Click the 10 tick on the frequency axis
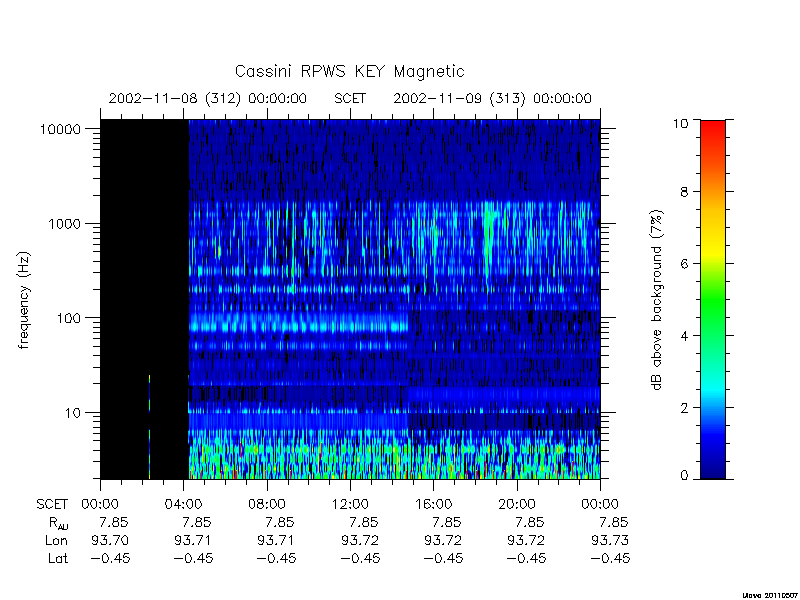Viewport: 800px width, 600px height. click(x=73, y=413)
